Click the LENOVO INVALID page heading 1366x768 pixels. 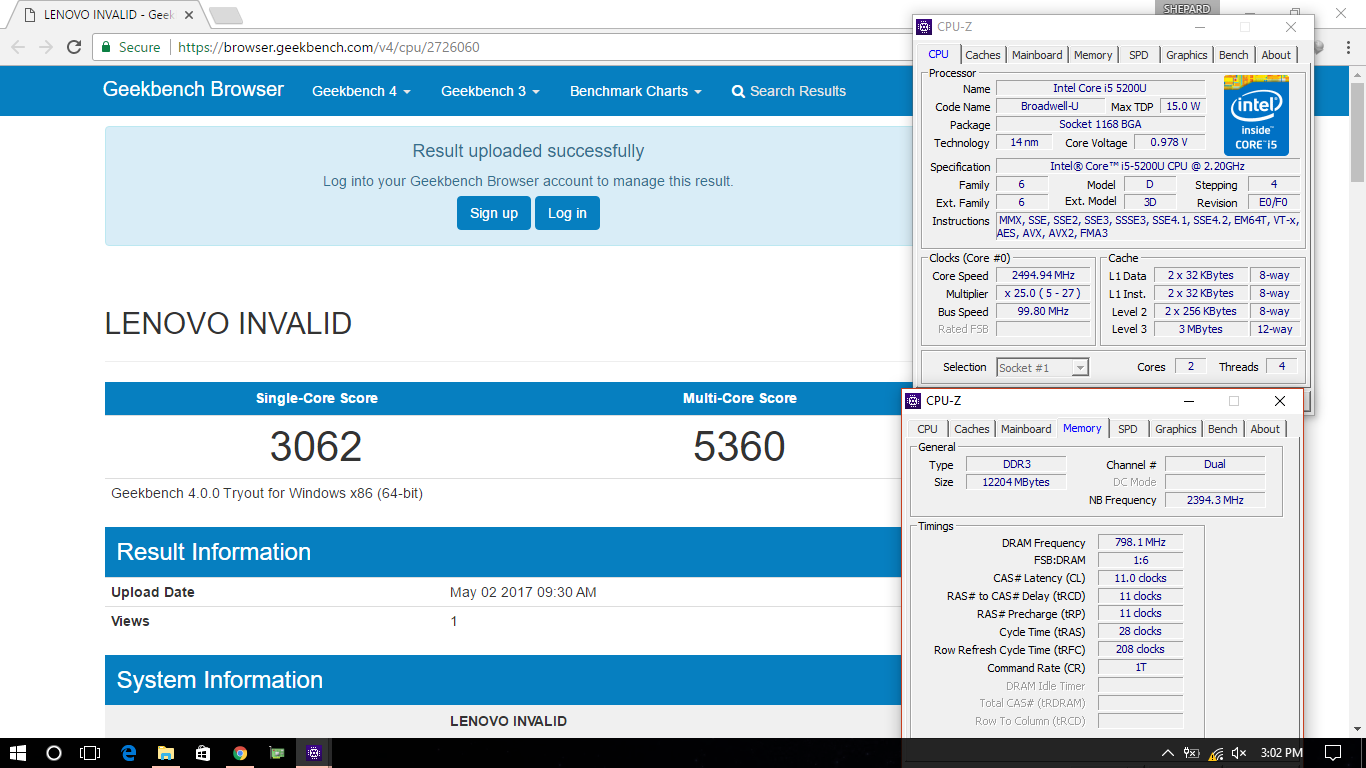click(228, 324)
